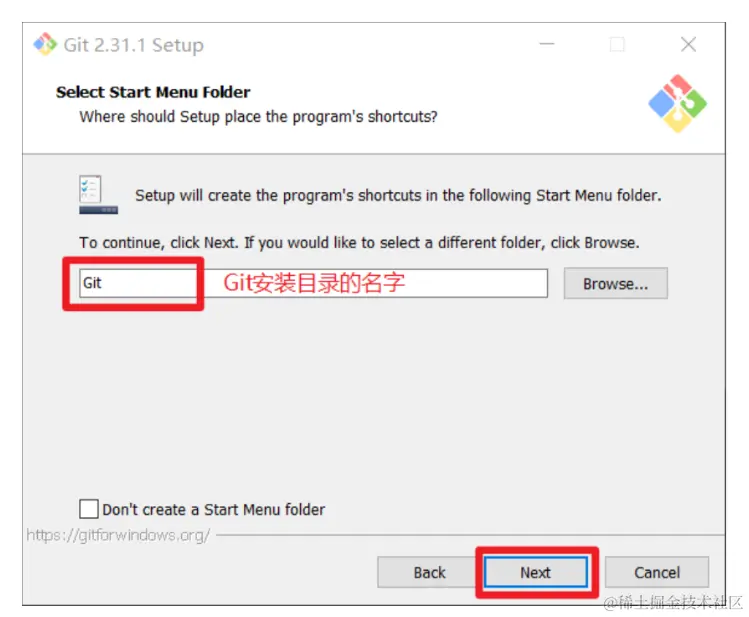Screen dimensions: 749x617
Task: Click the Browse... button to choose a folder
Action: pyautogui.click(x=616, y=284)
